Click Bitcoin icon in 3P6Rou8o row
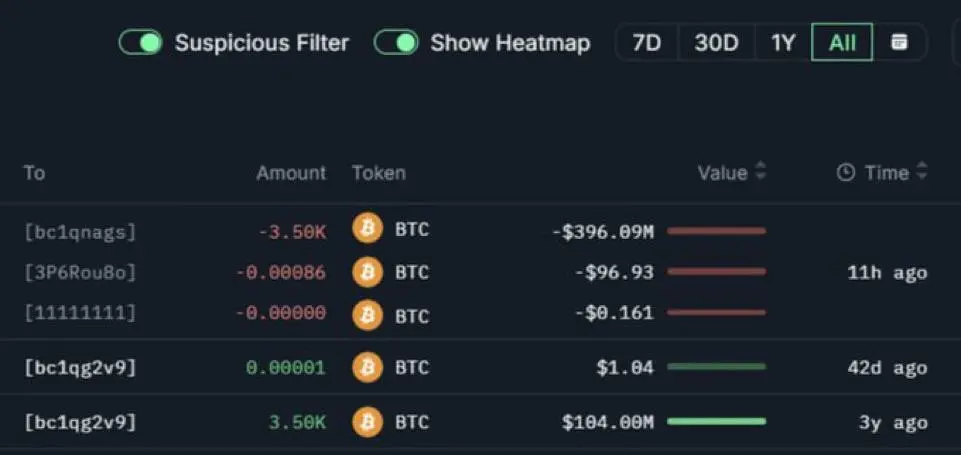961x455 pixels. (x=367, y=272)
